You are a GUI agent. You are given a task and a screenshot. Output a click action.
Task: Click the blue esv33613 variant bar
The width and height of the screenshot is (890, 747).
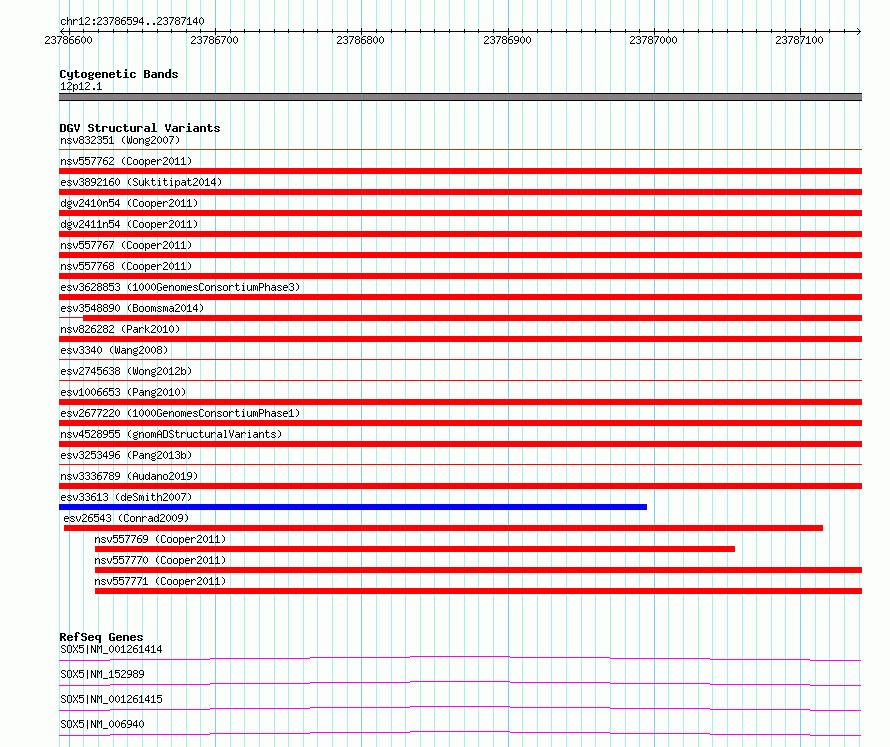pos(353,507)
